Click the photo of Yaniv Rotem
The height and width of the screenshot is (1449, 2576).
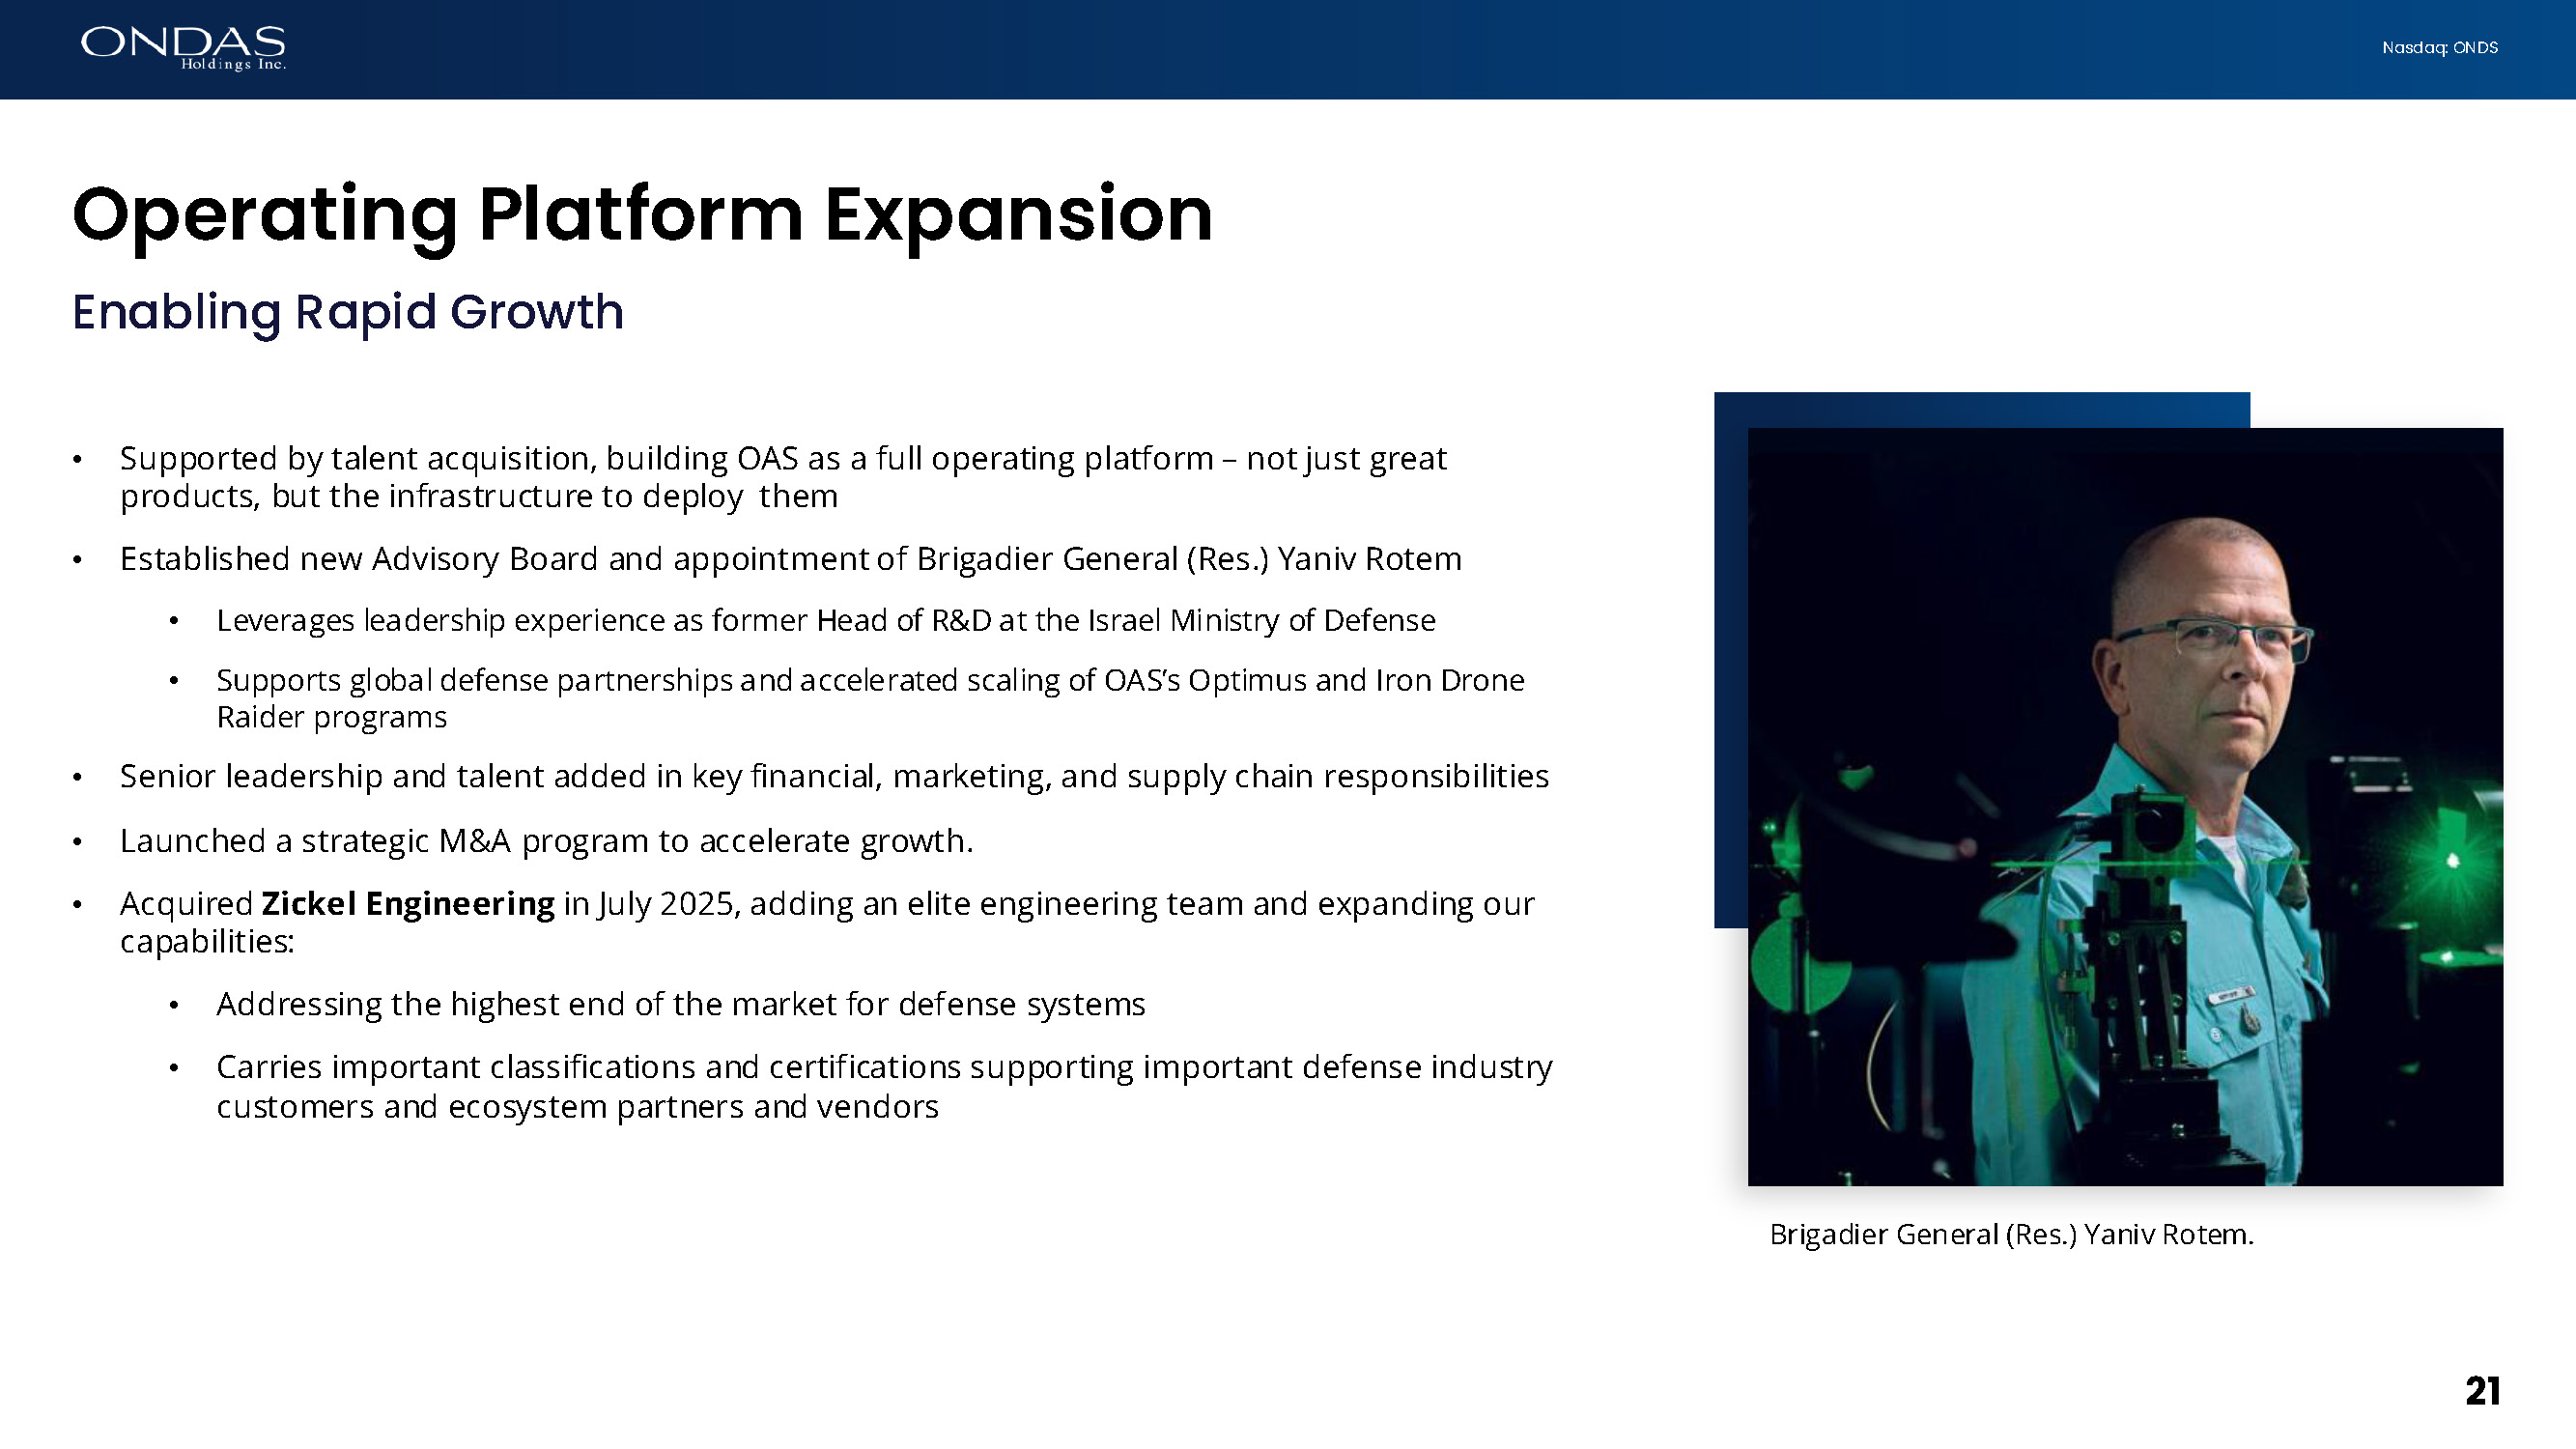2124,806
